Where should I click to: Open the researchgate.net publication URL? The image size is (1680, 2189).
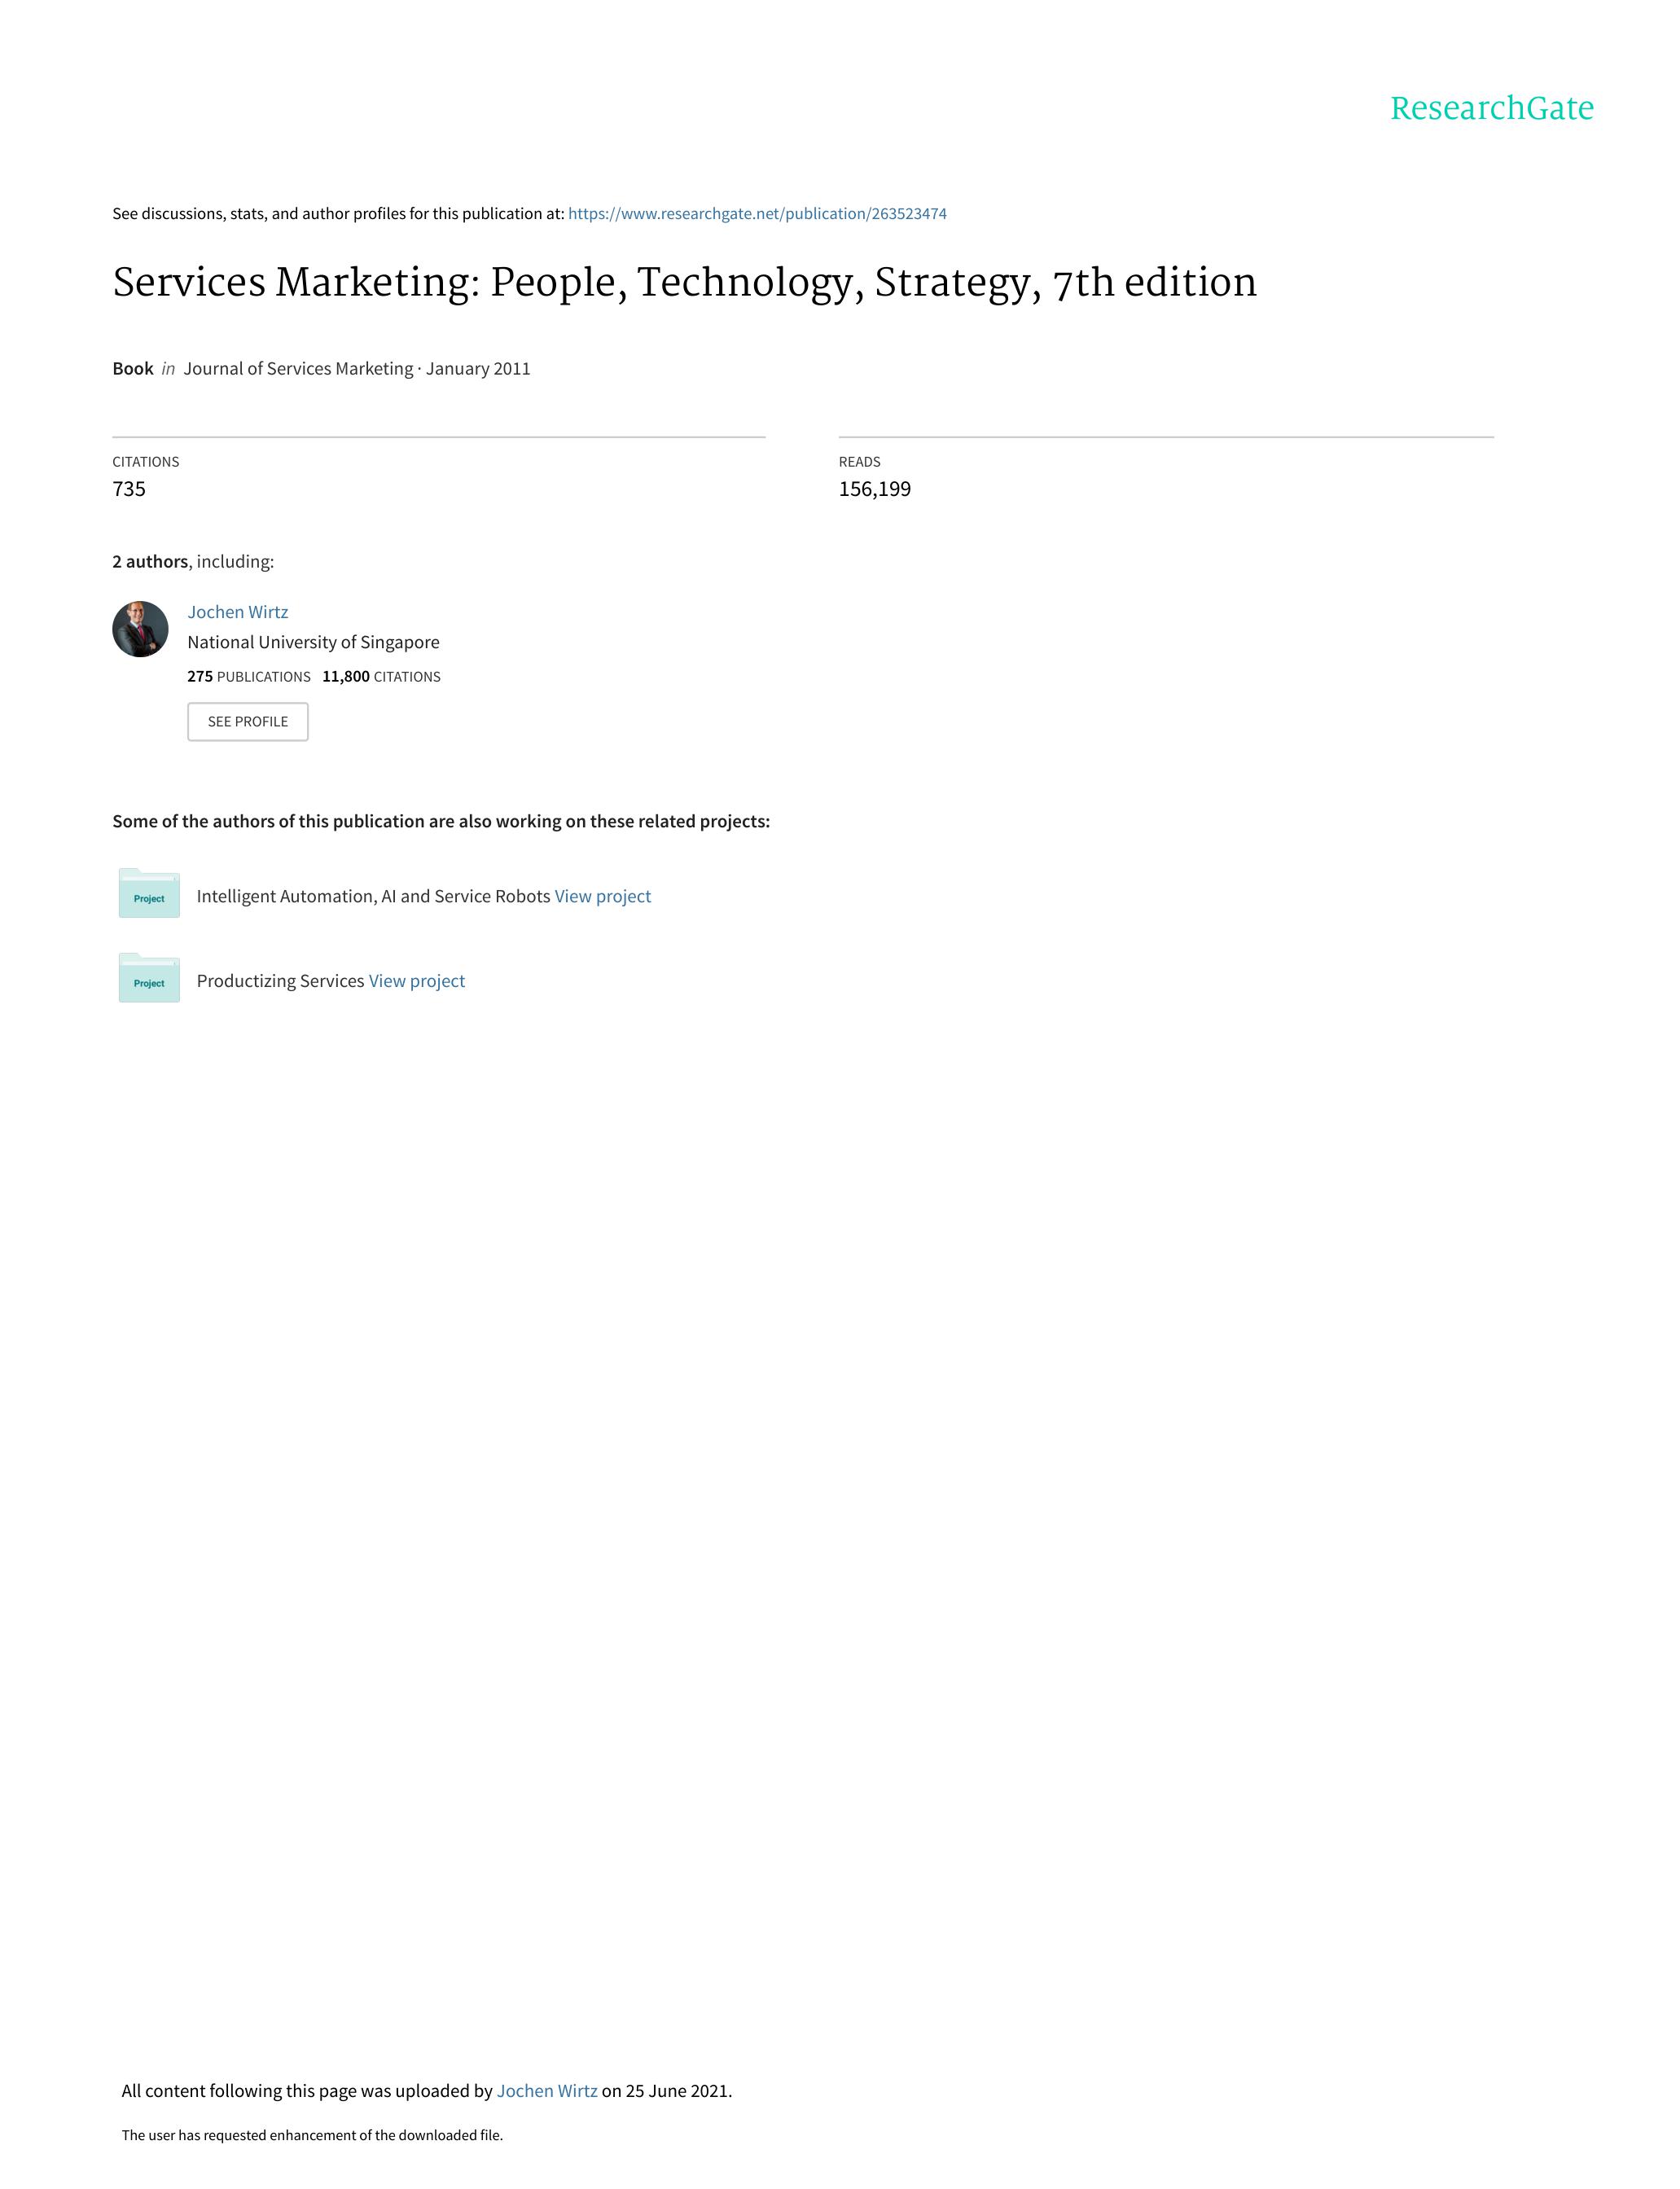(757, 214)
